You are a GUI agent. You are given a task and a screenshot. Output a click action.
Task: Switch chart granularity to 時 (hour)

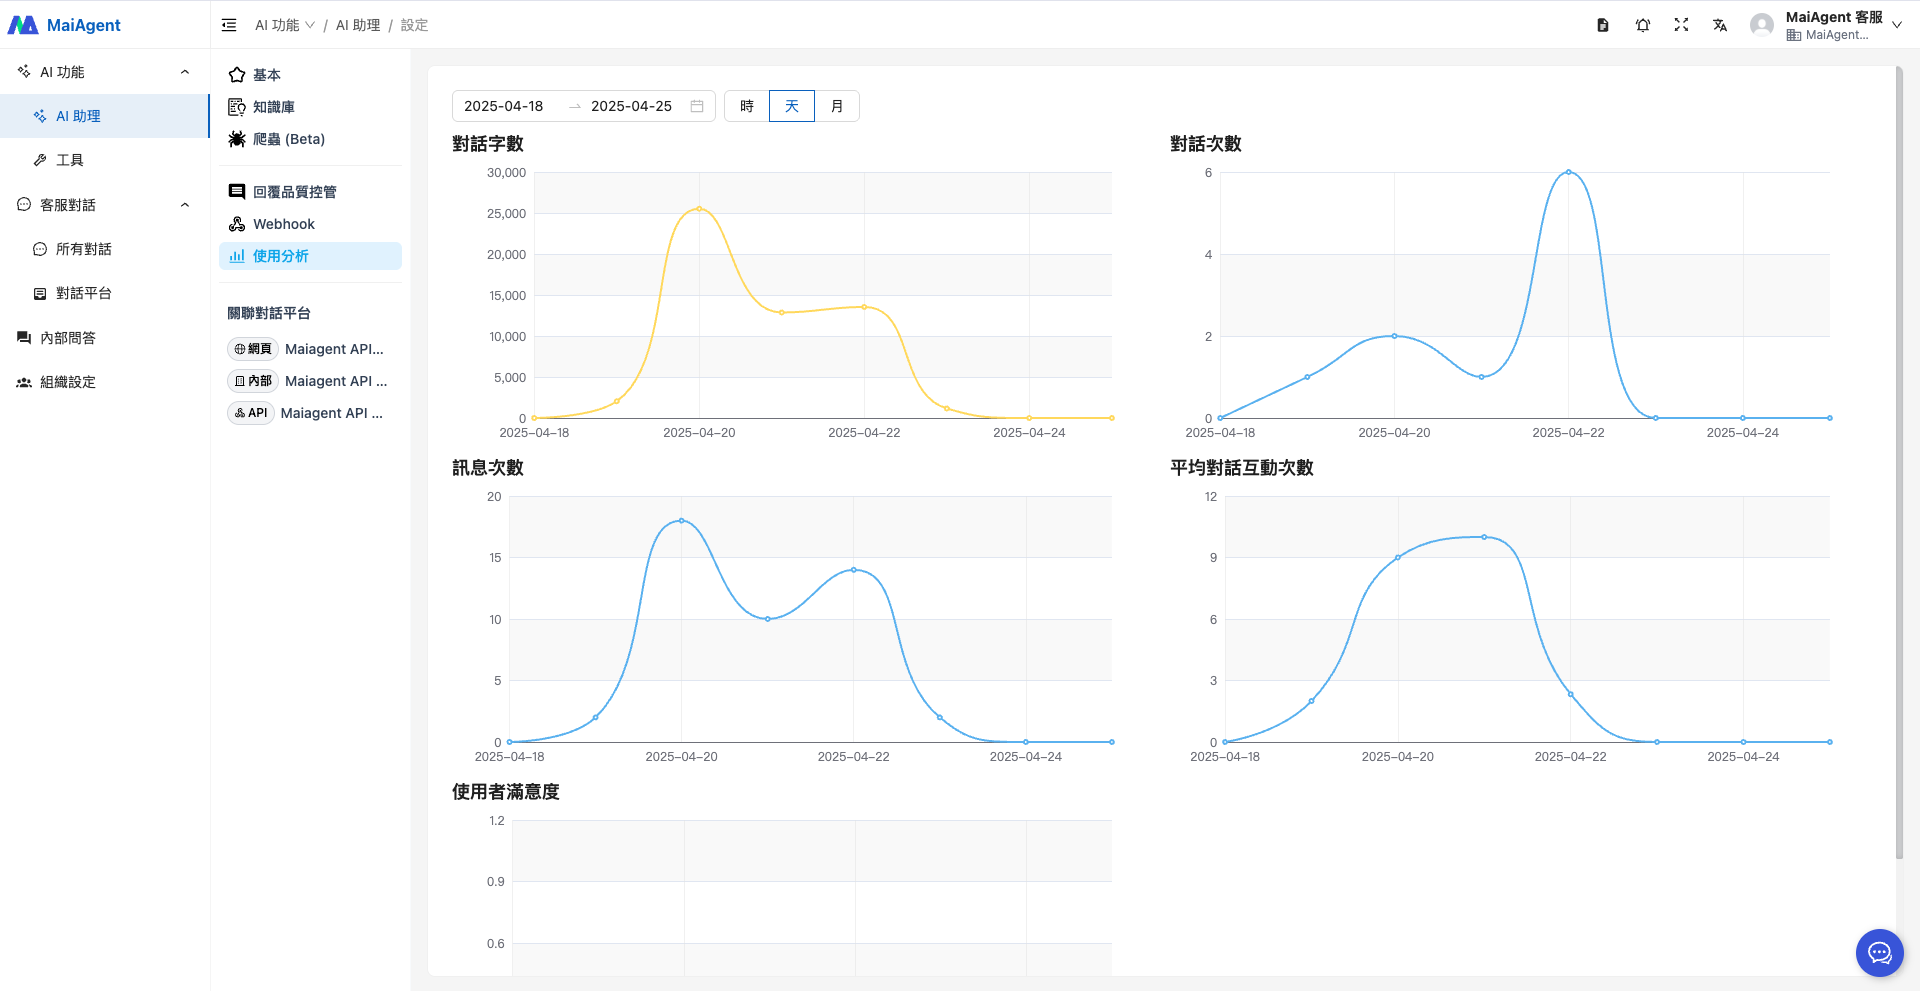[747, 106]
